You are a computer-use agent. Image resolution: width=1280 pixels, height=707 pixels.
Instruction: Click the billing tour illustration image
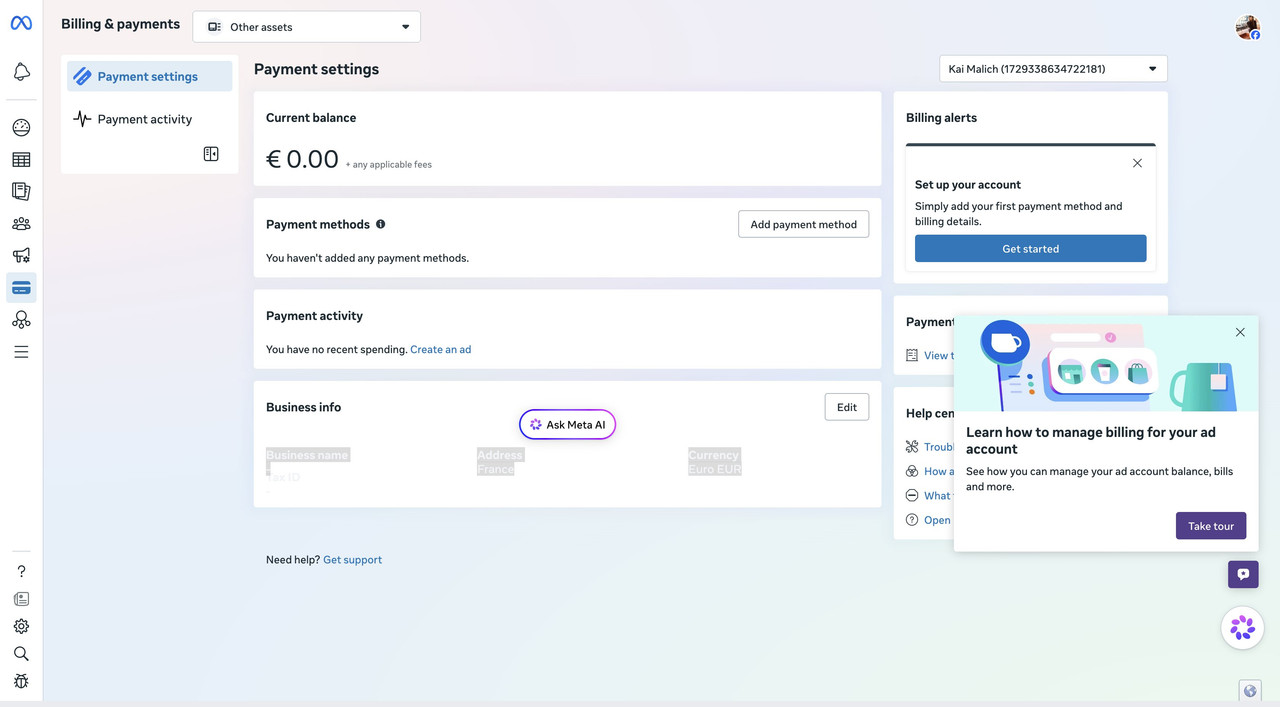(x=1106, y=364)
